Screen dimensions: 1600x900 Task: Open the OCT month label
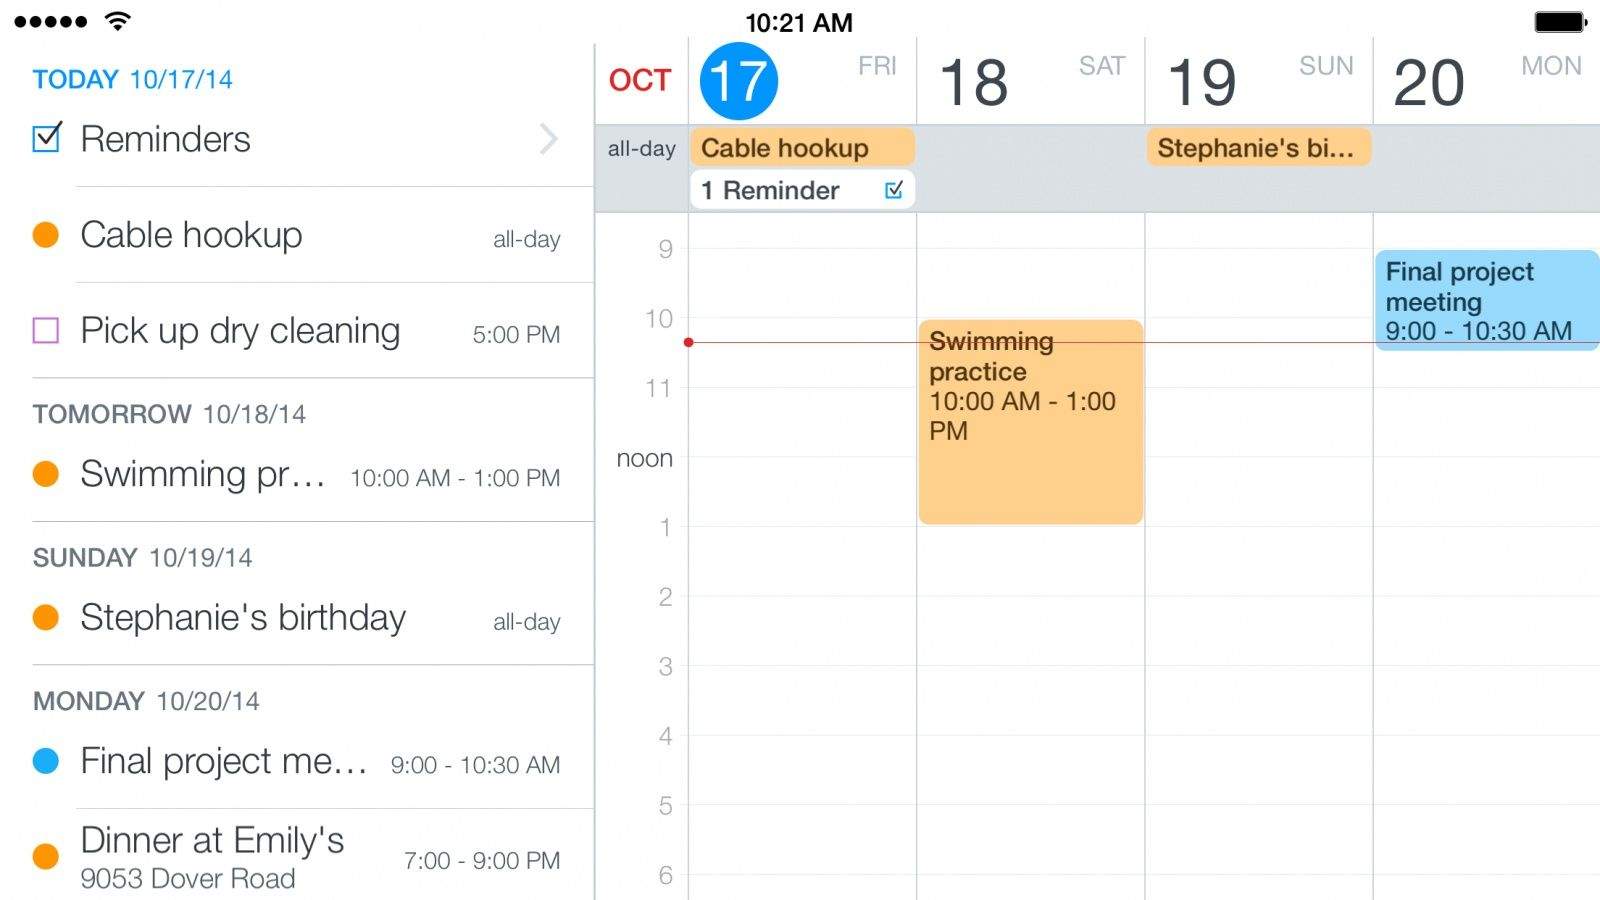coord(640,80)
